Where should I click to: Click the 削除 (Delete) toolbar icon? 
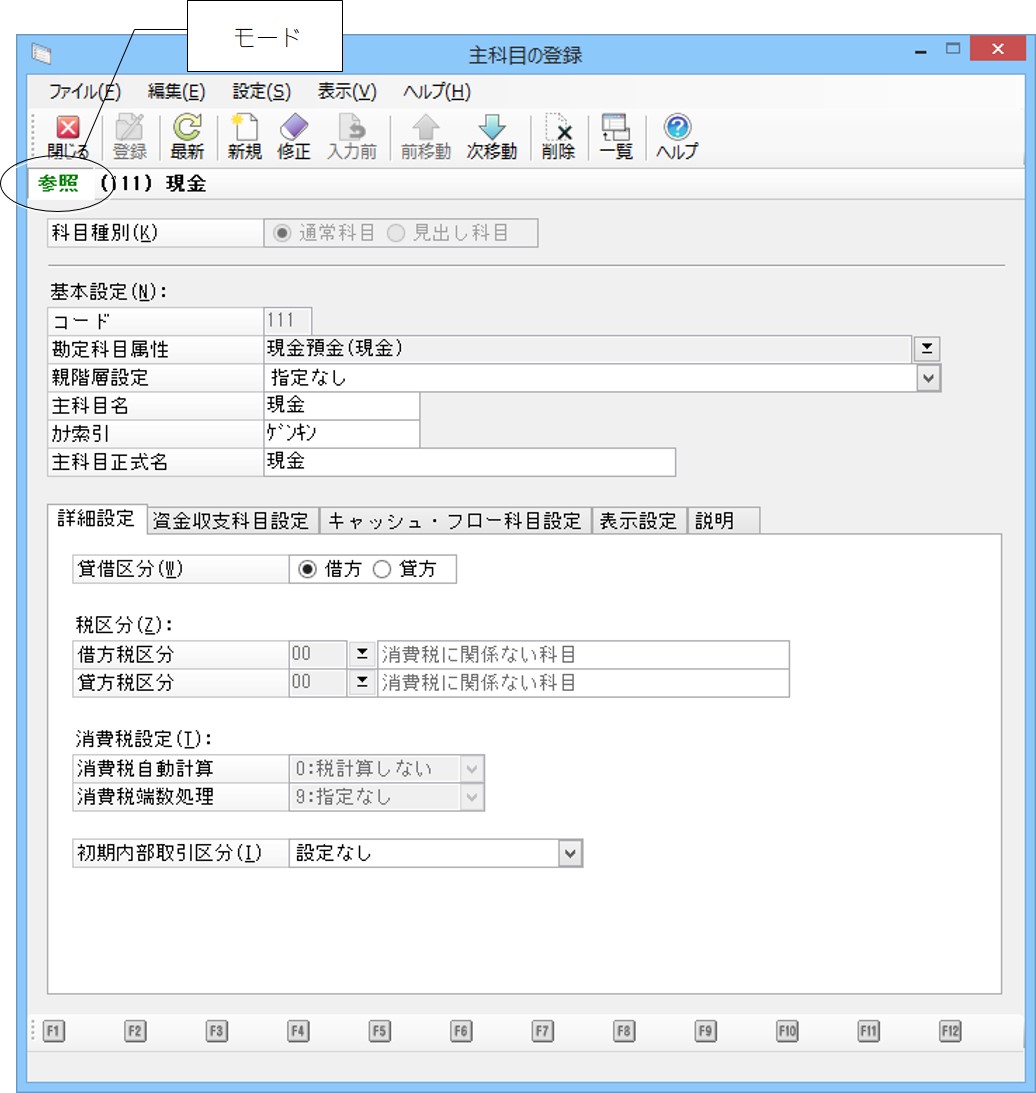tap(558, 129)
